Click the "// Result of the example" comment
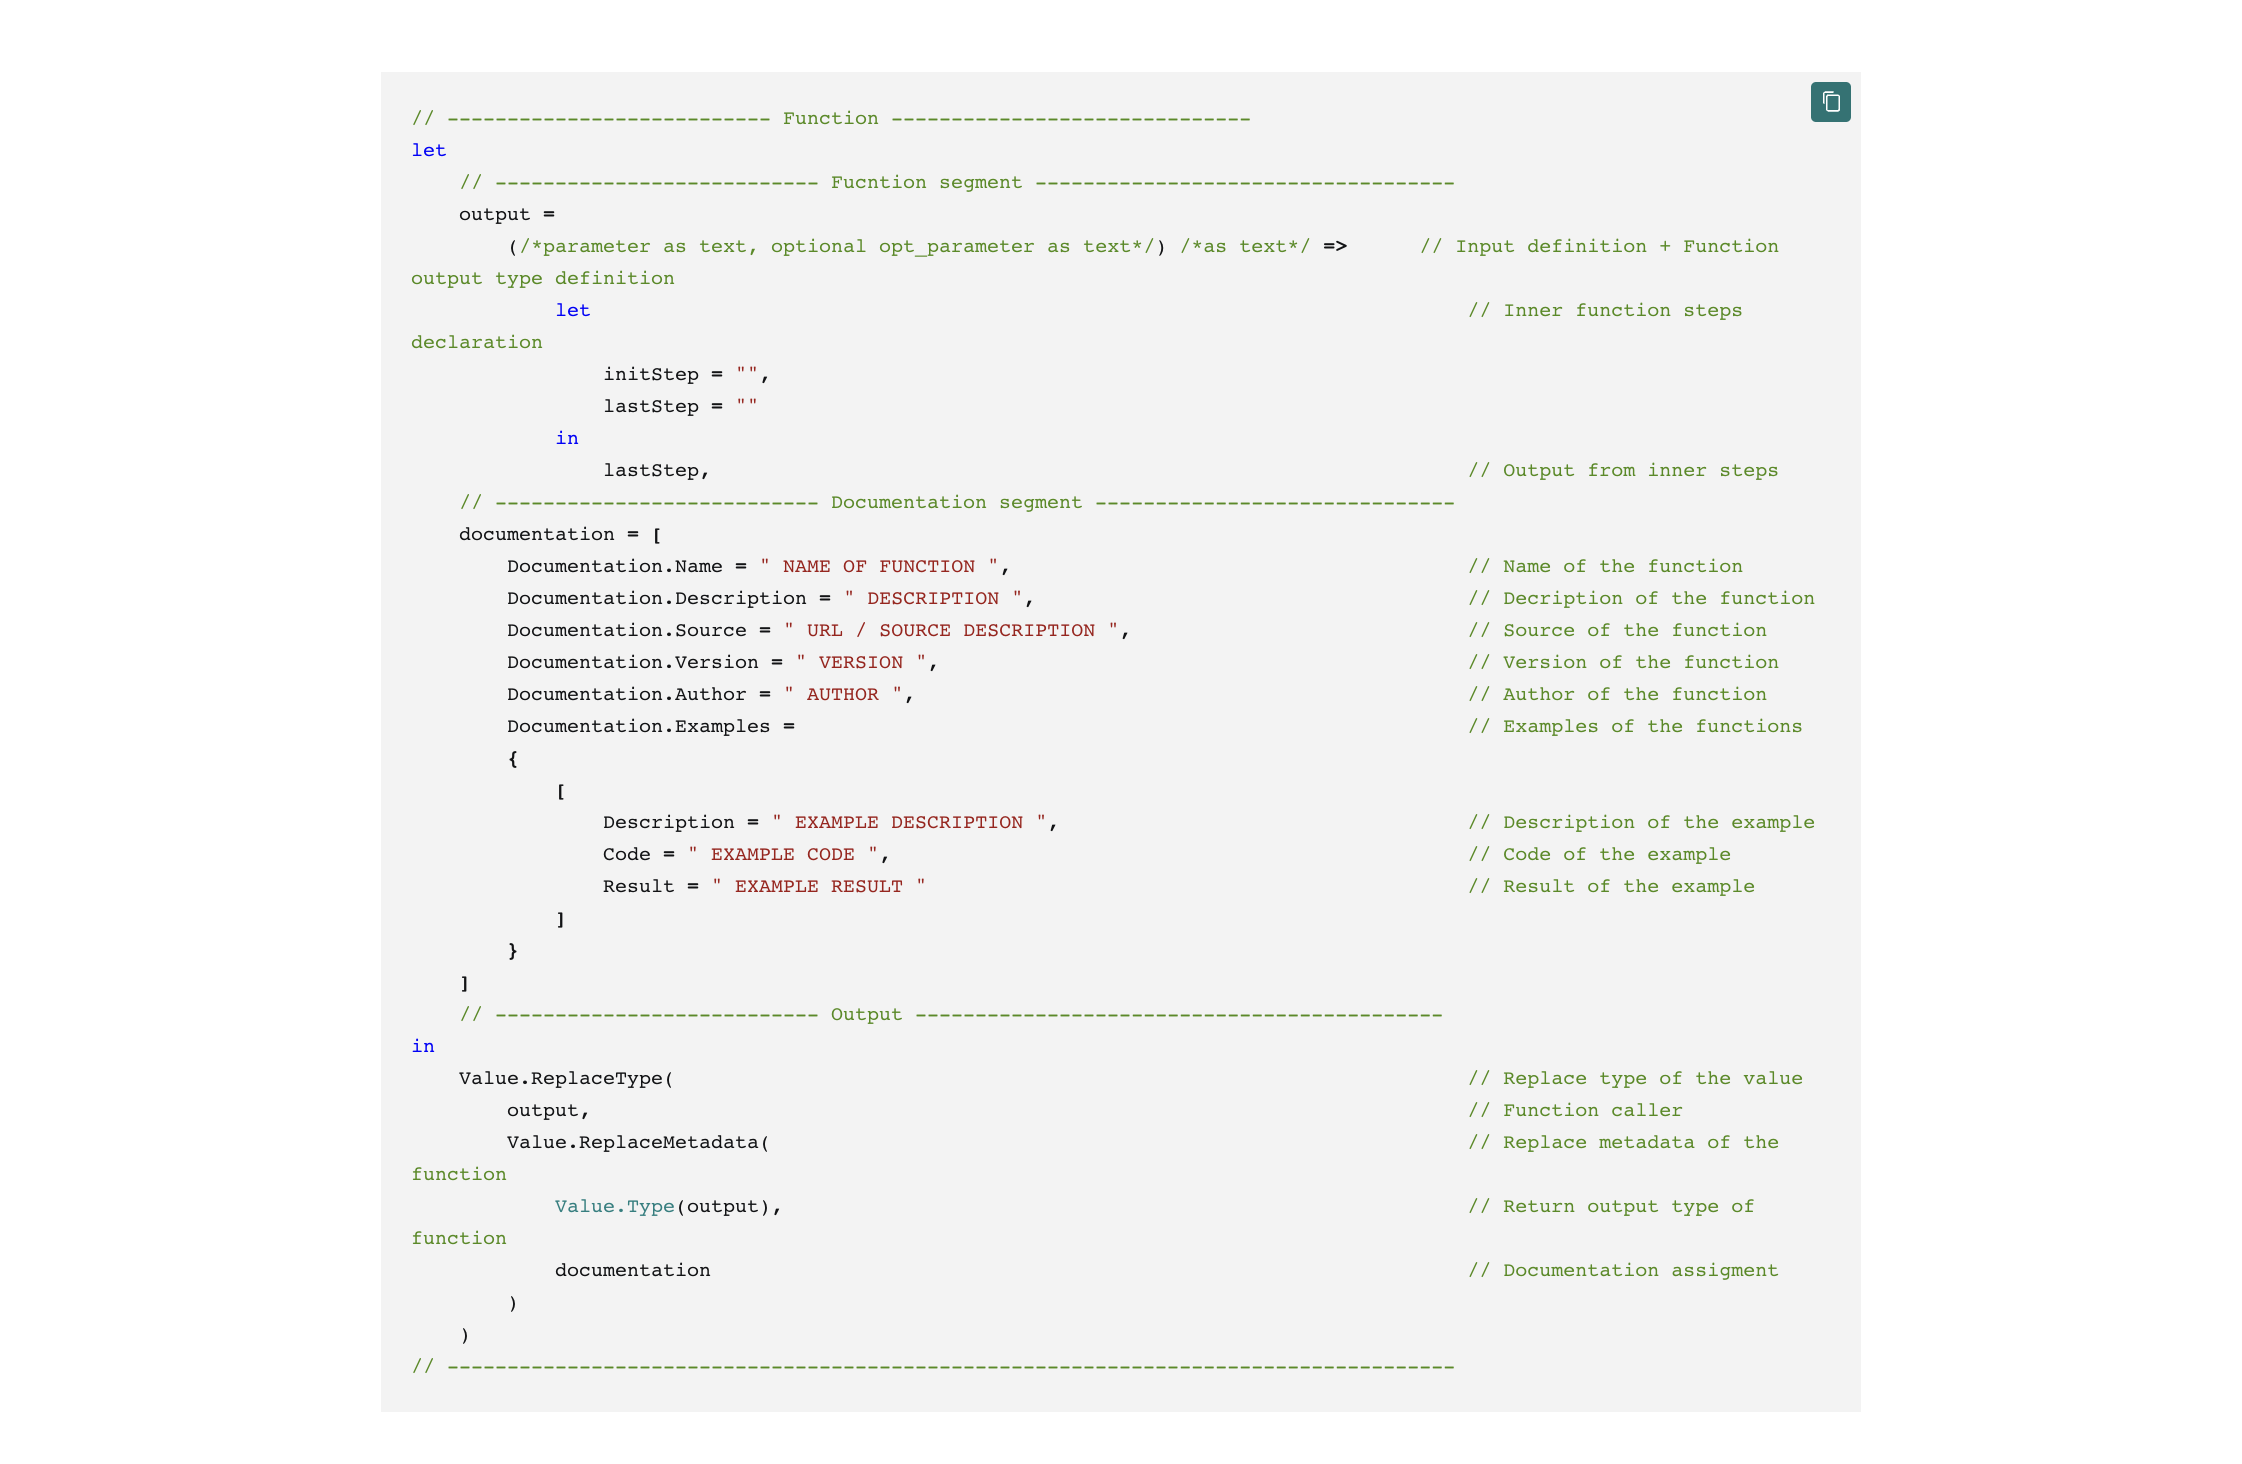The height and width of the screenshot is (1464, 2242). pyautogui.click(x=1611, y=886)
